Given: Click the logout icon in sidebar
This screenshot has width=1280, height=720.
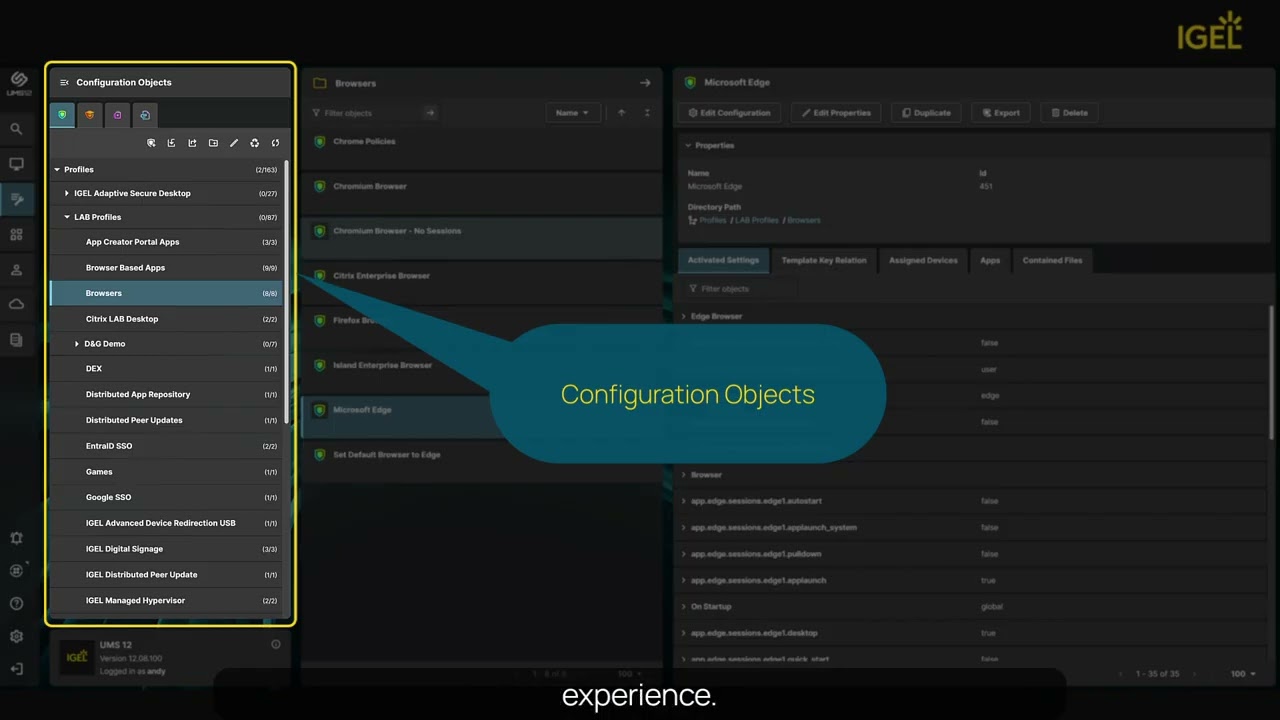Looking at the screenshot, I should 16,669.
